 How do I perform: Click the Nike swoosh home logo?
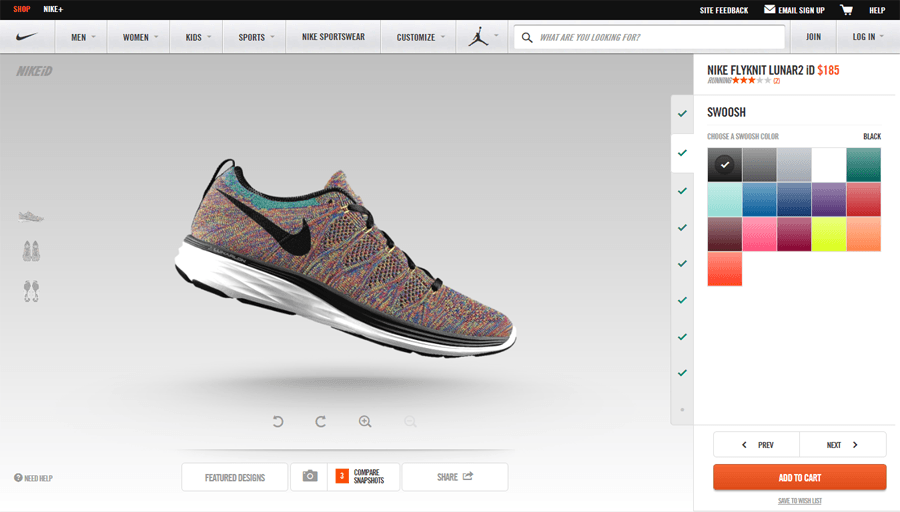(x=26, y=37)
